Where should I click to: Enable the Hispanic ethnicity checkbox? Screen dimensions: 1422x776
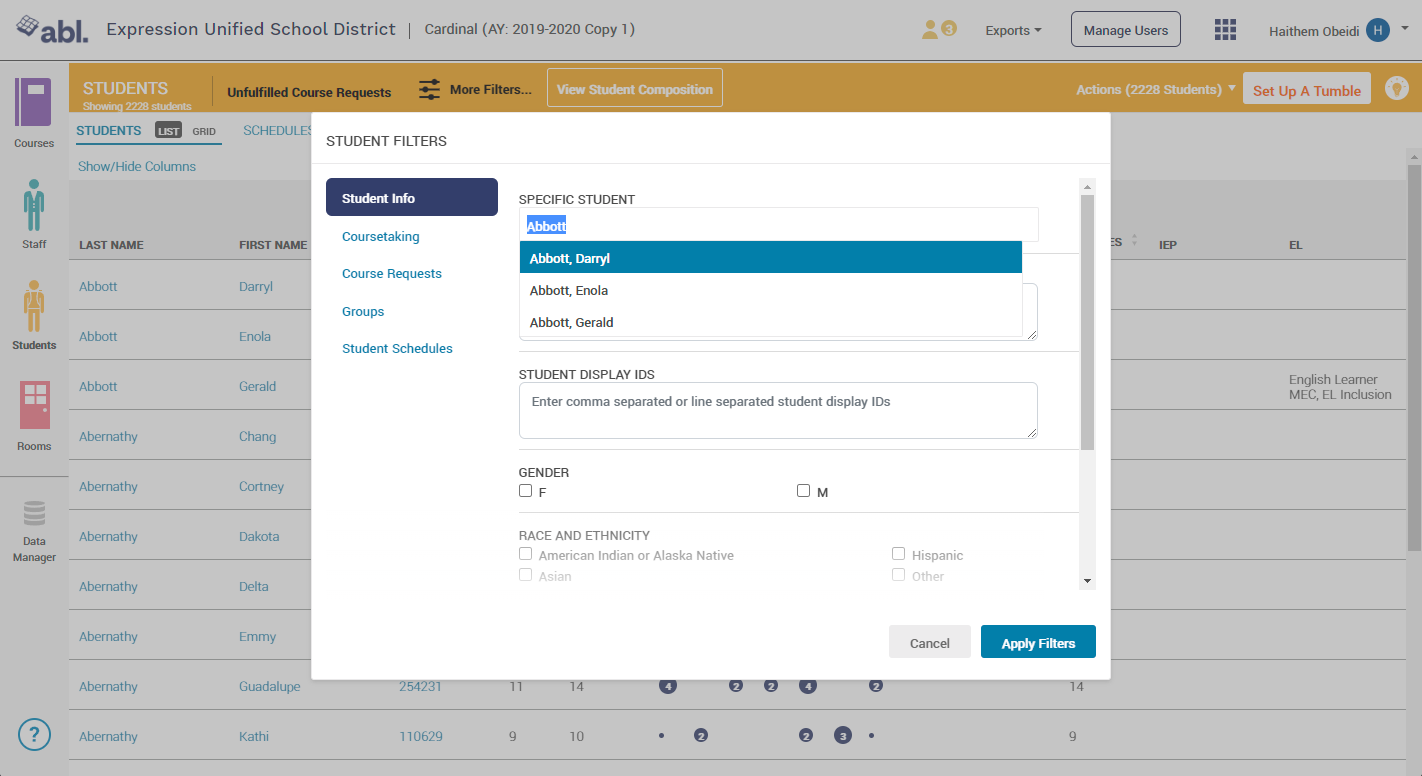(899, 554)
